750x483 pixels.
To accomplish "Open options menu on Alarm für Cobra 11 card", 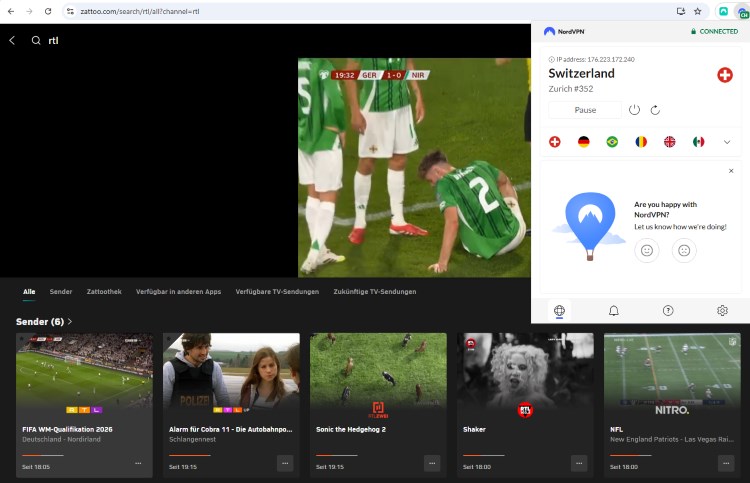I will [x=285, y=463].
